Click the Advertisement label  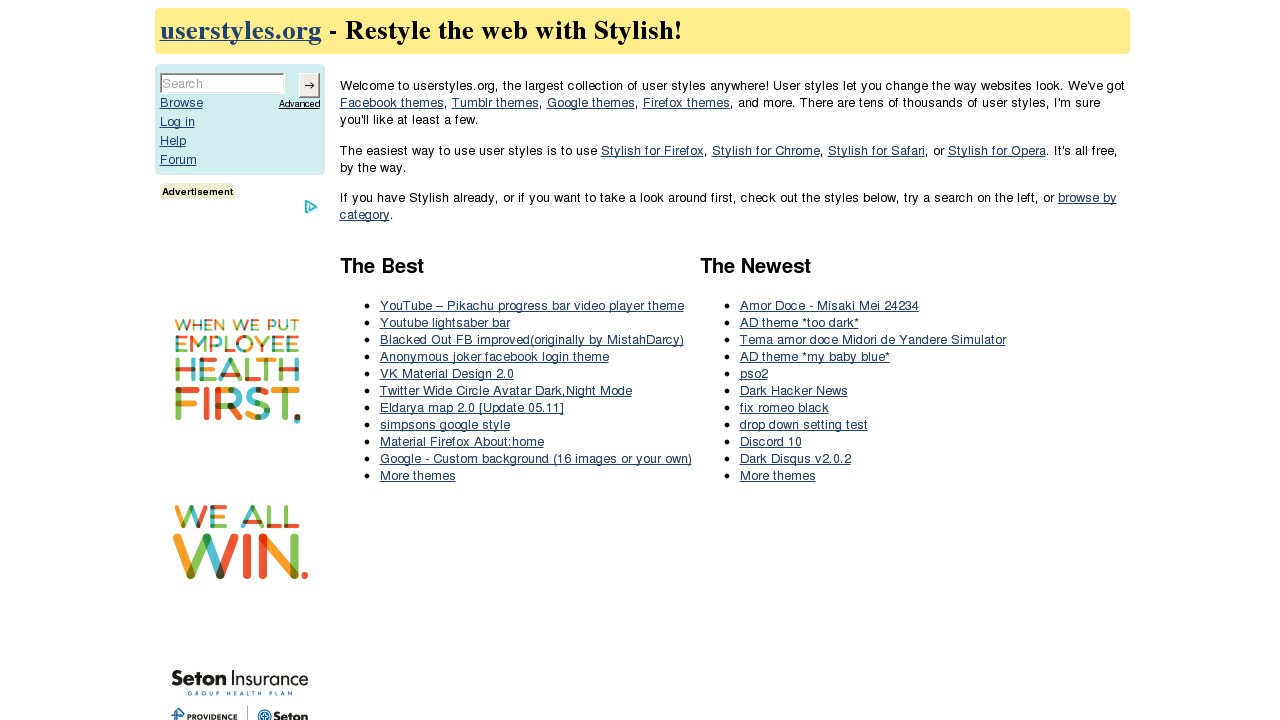tap(198, 192)
